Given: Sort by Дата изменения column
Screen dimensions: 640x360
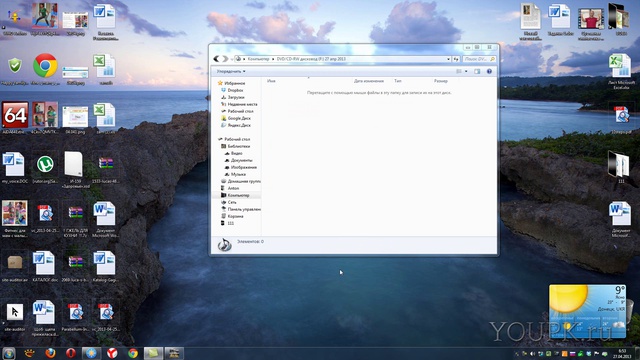Looking at the screenshot, I should [x=369, y=81].
